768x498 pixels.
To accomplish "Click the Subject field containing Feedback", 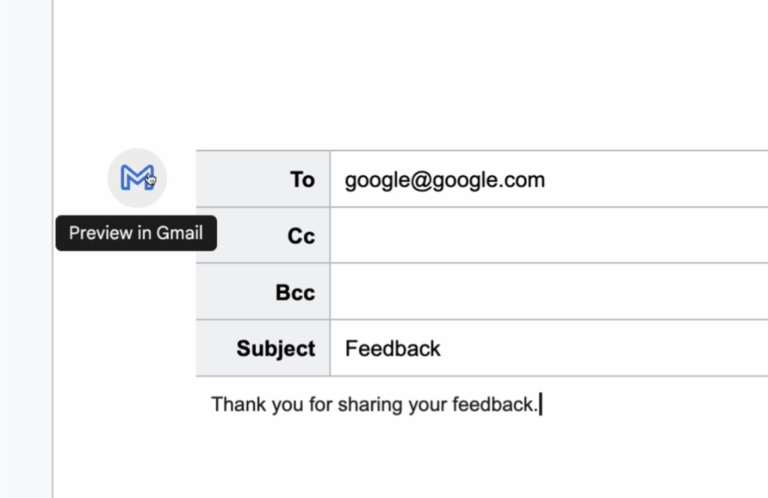I will 549,348.
